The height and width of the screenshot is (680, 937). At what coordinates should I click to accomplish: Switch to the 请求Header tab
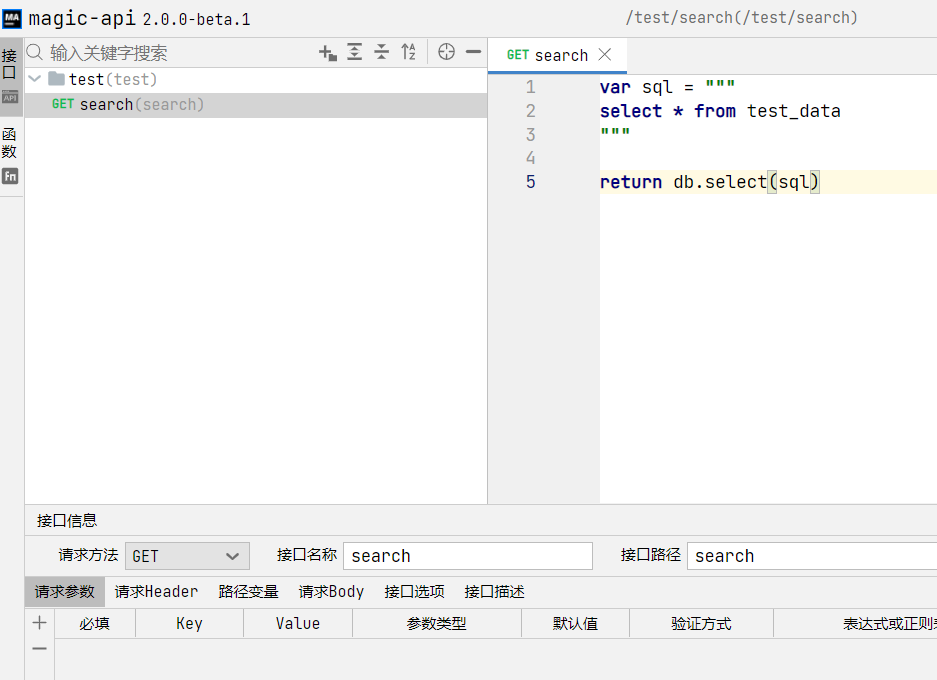pos(156,591)
